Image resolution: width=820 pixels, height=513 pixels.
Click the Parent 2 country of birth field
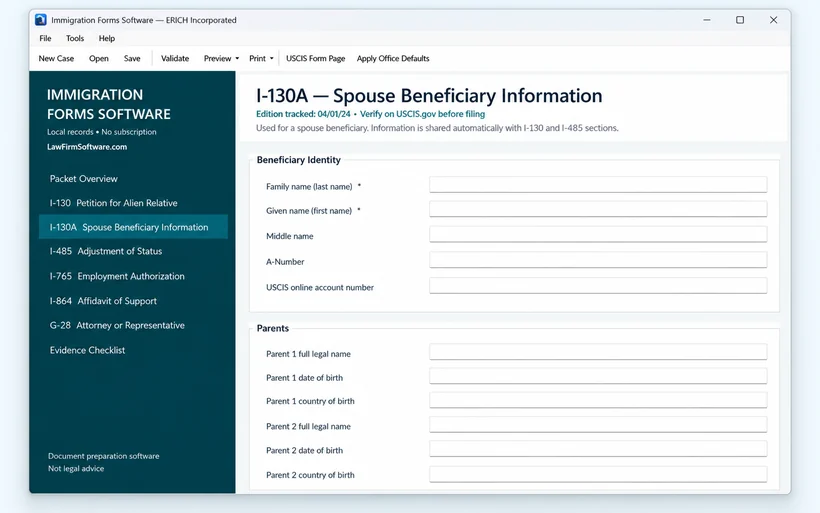coord(598,474)
